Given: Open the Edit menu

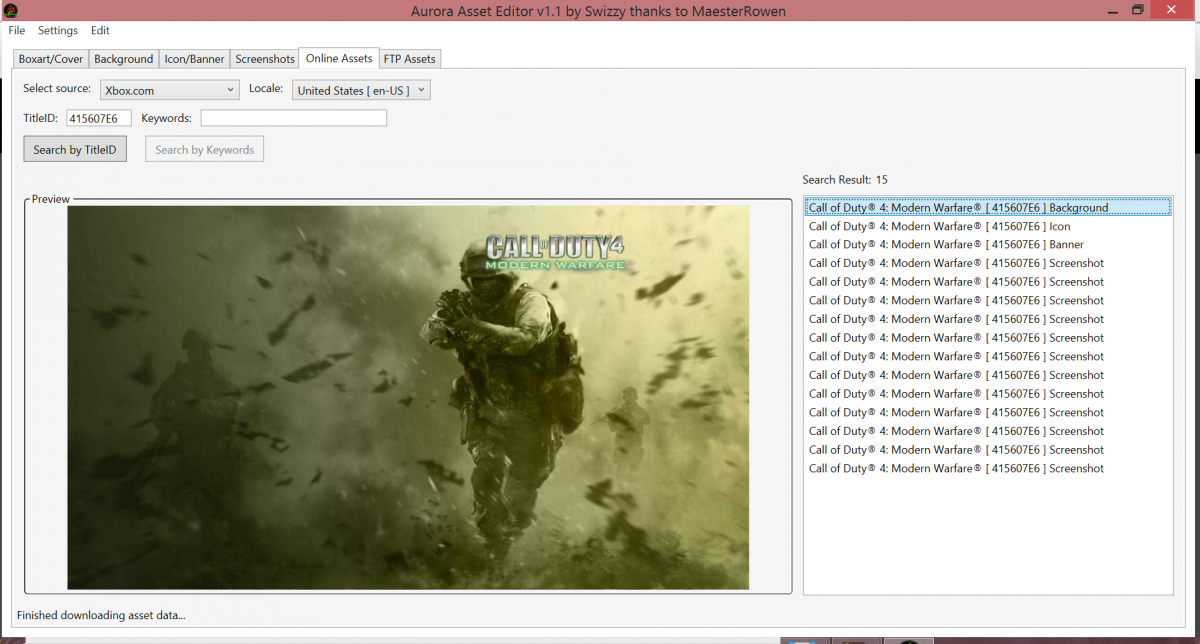Looking at the screenshot, I should 100,31.
